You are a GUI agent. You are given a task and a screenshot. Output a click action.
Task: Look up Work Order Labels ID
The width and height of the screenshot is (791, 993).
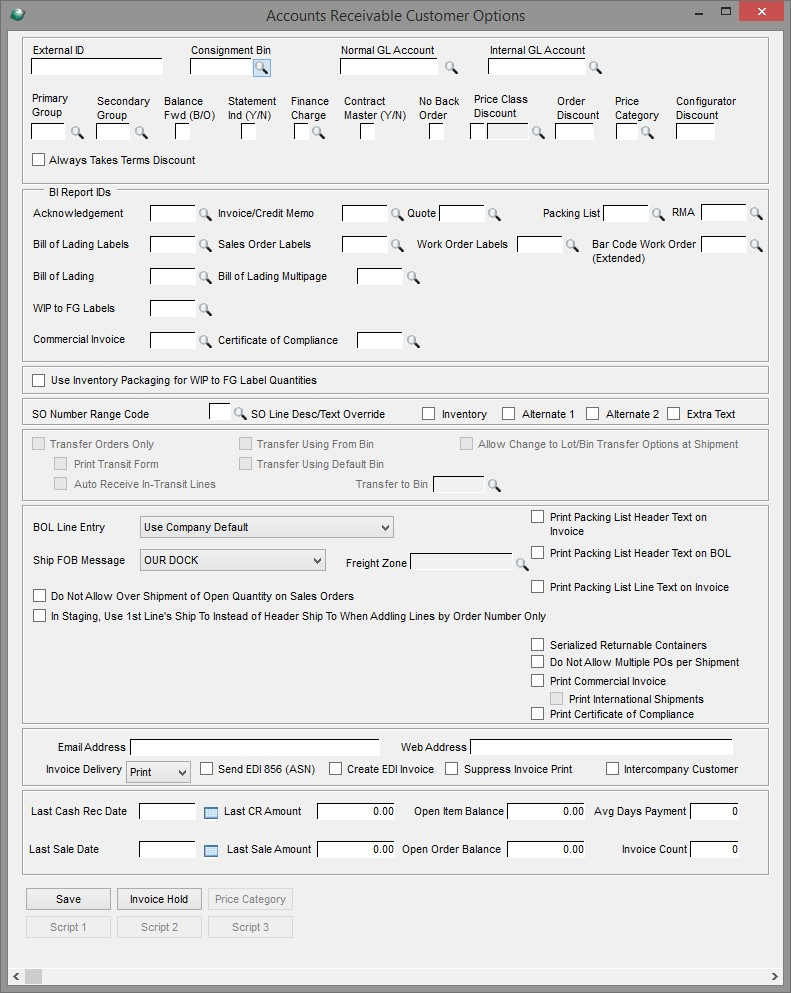(572, 245)
